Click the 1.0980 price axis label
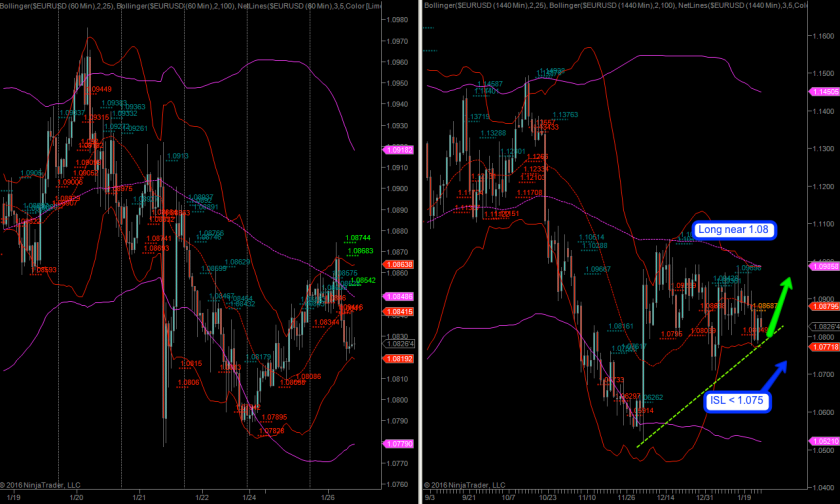Screen dimensions: 840x504 point(397,20)
